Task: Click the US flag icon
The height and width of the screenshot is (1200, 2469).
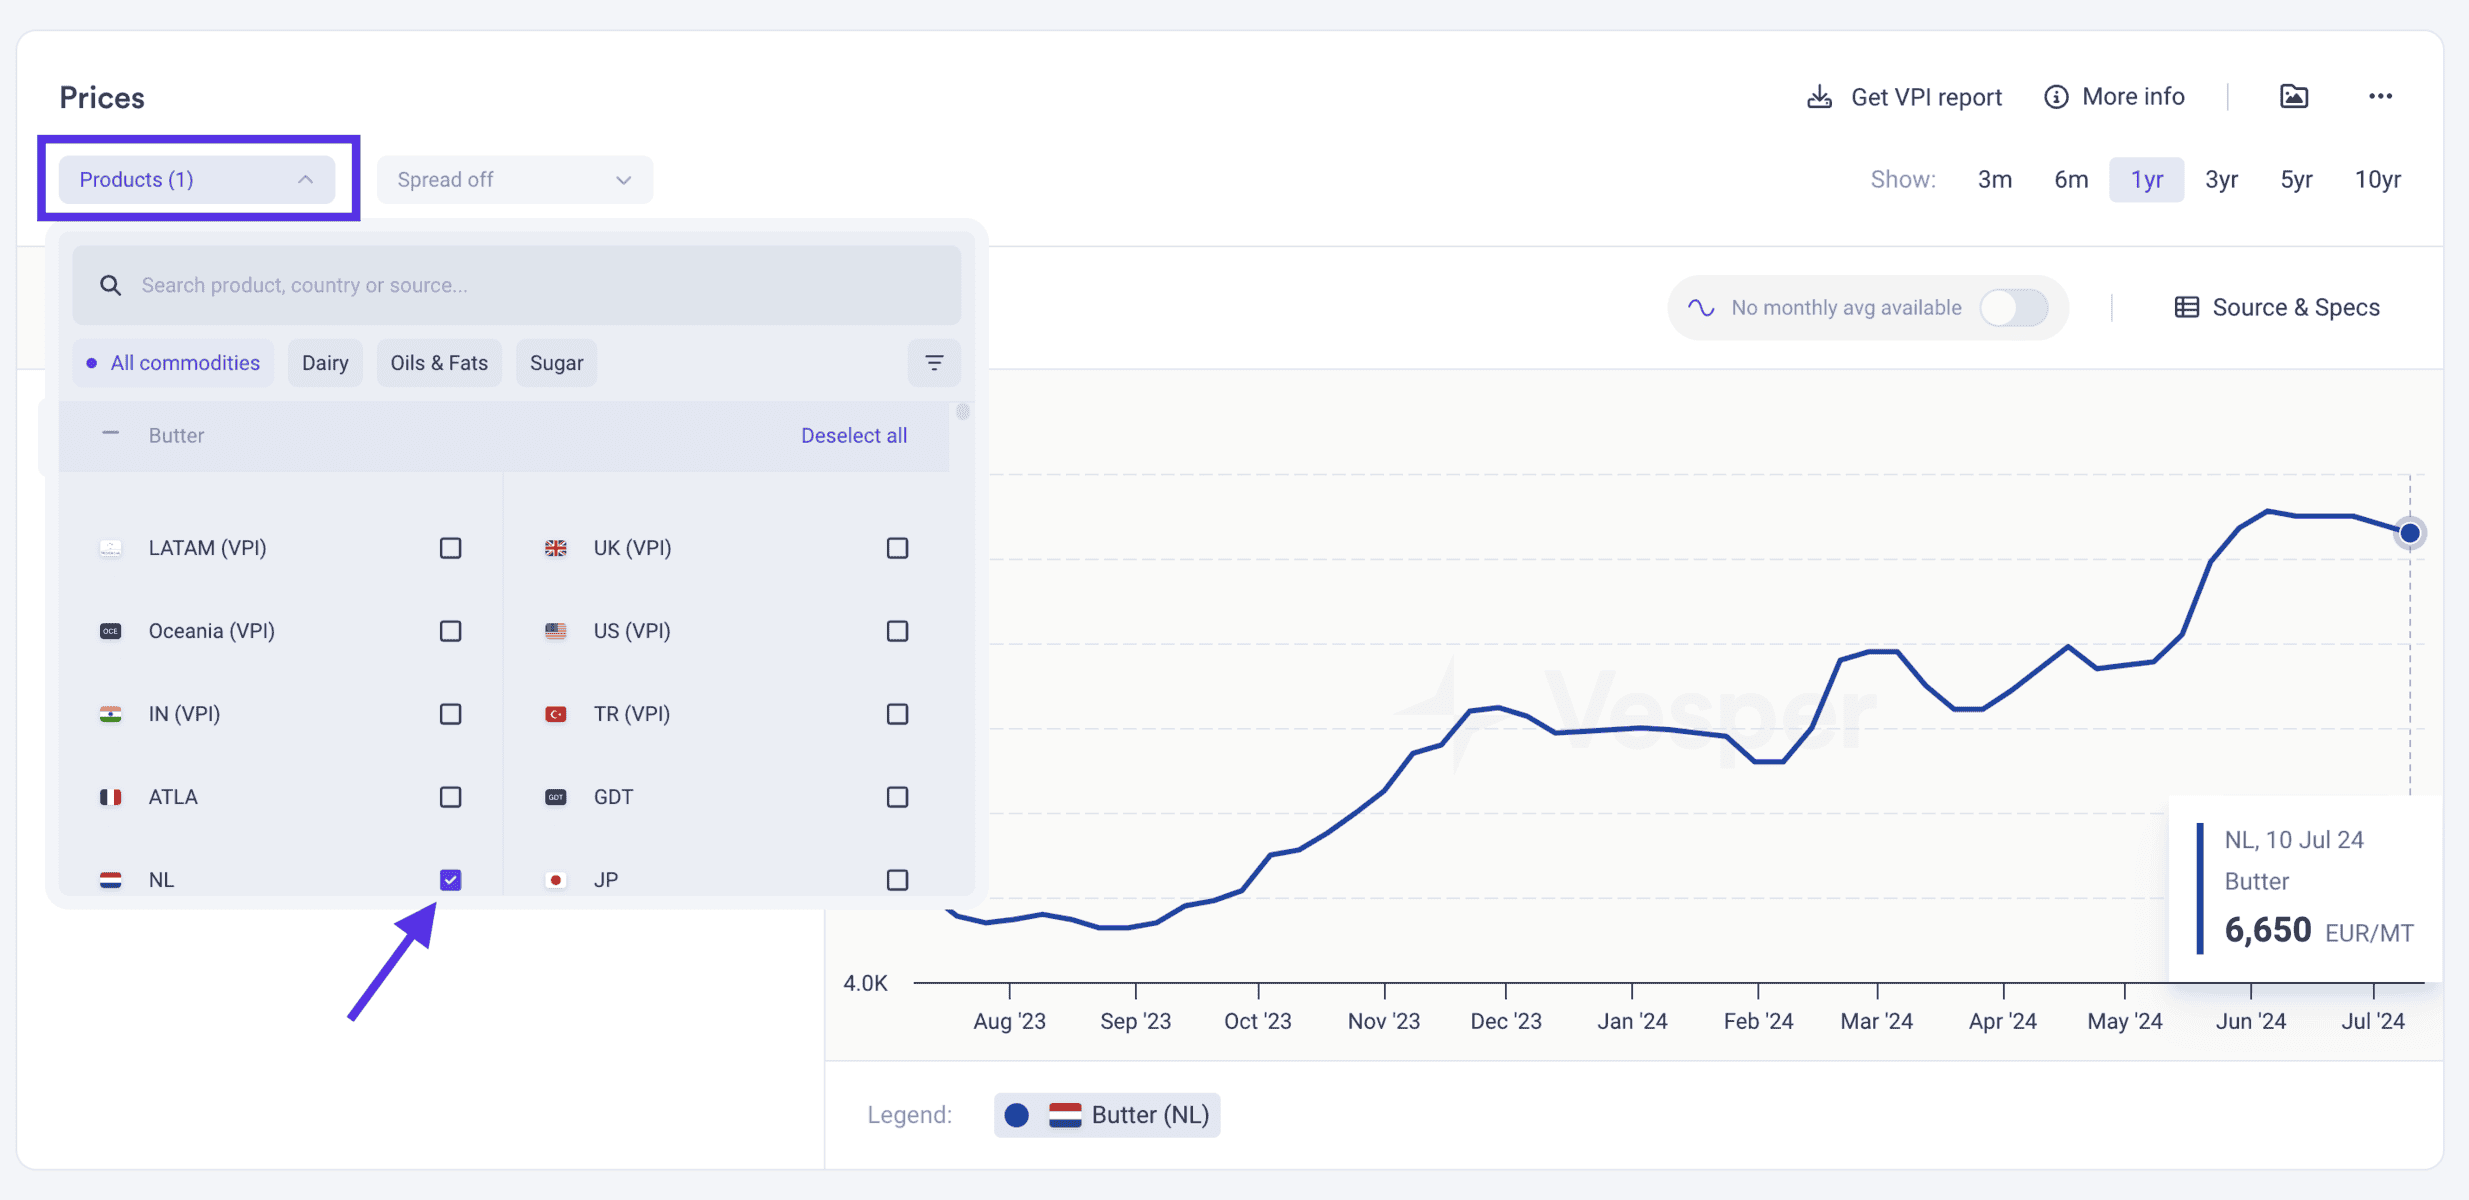Action: [x=555, y=631]
